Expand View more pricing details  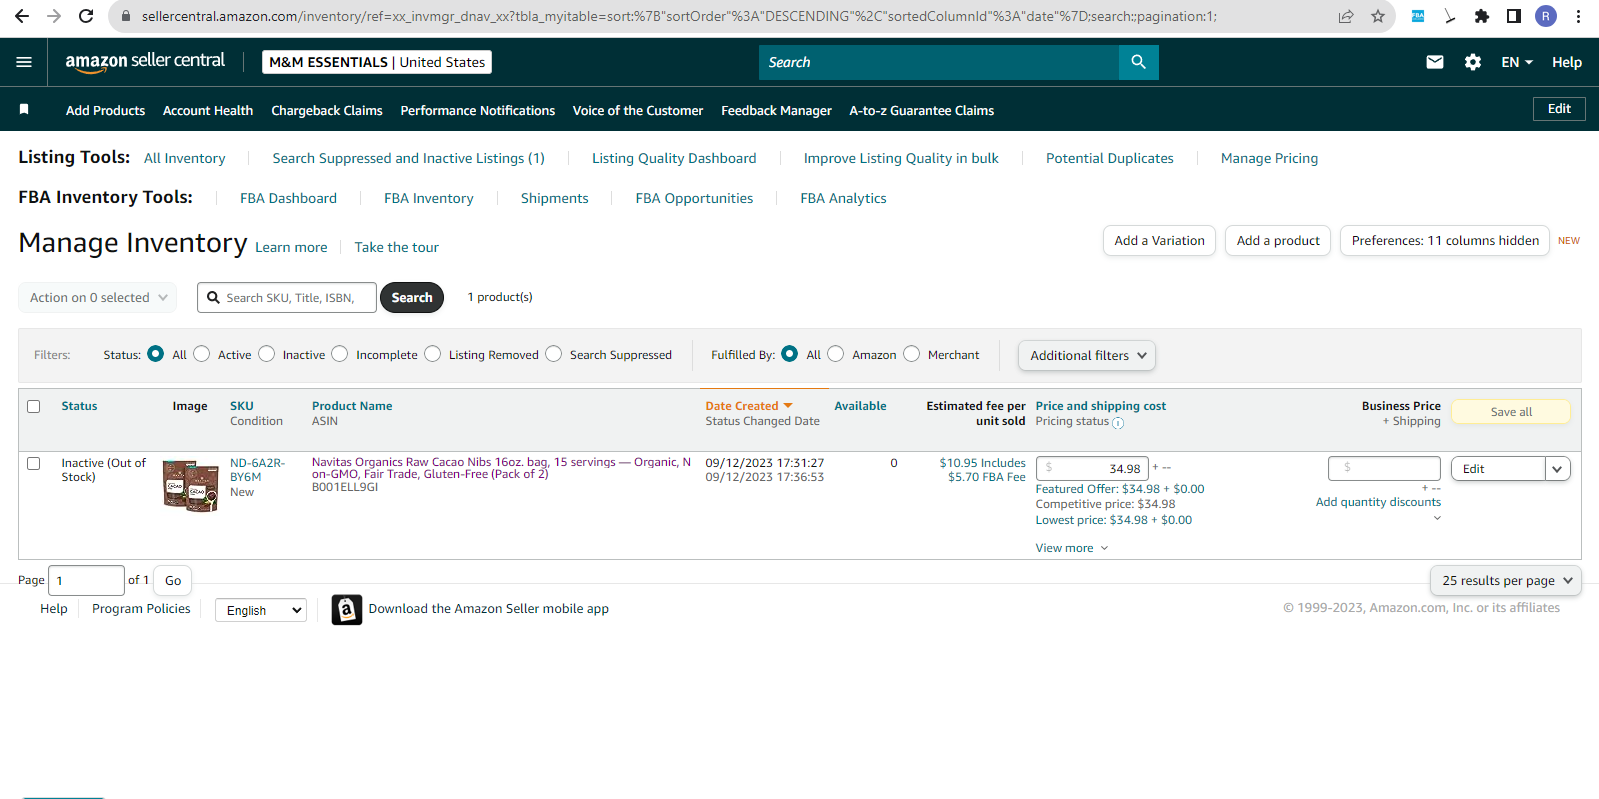coord(1072,548)
